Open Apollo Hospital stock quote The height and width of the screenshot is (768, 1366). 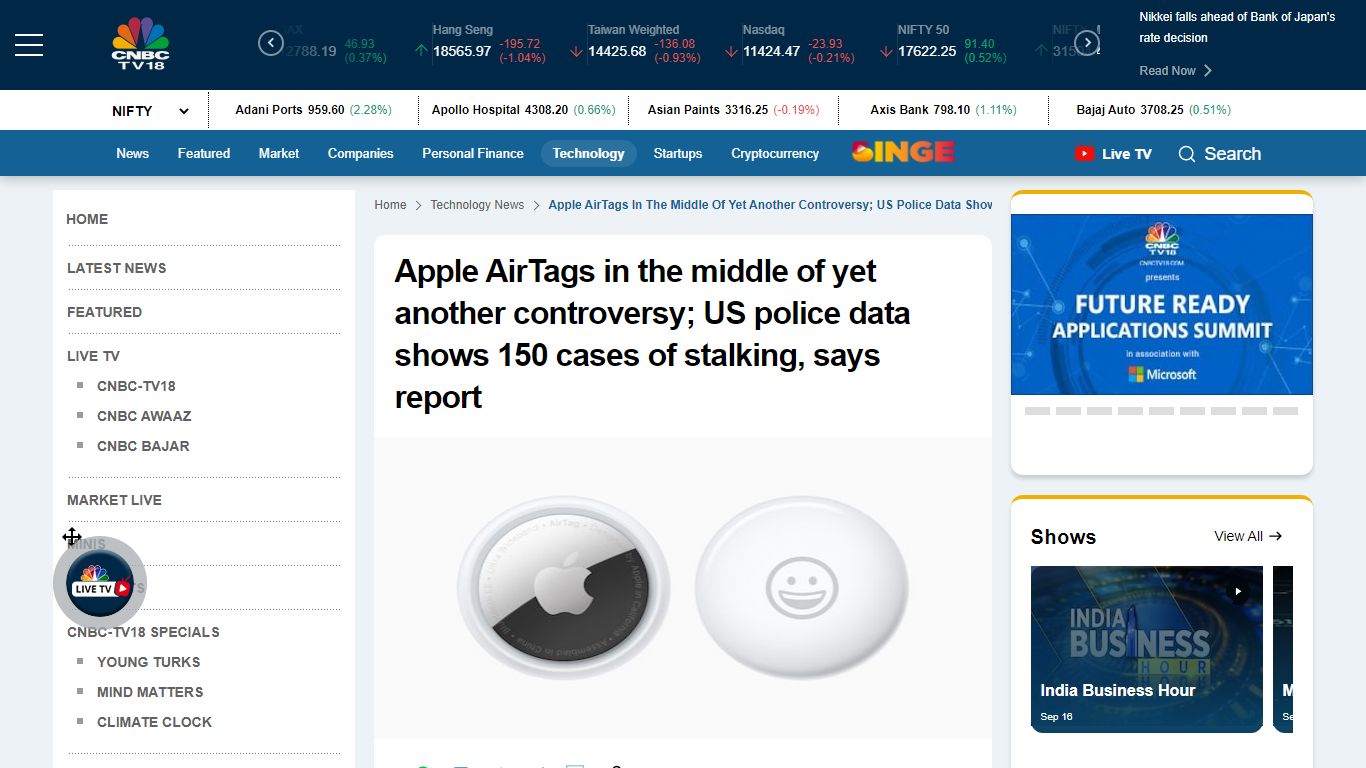[x=523, y=110]
